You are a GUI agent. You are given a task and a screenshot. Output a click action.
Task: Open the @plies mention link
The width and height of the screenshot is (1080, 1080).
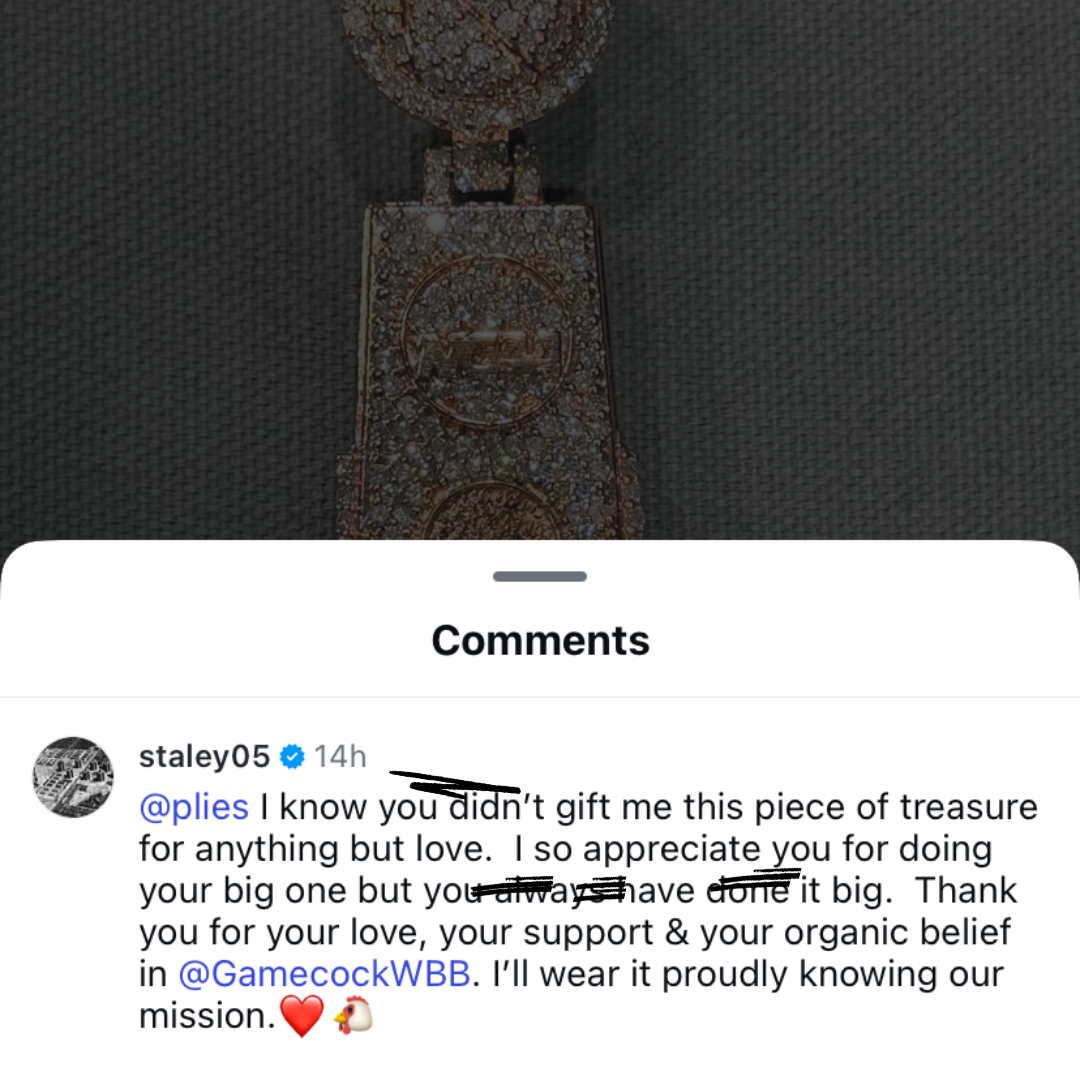(x=194, y=807)
